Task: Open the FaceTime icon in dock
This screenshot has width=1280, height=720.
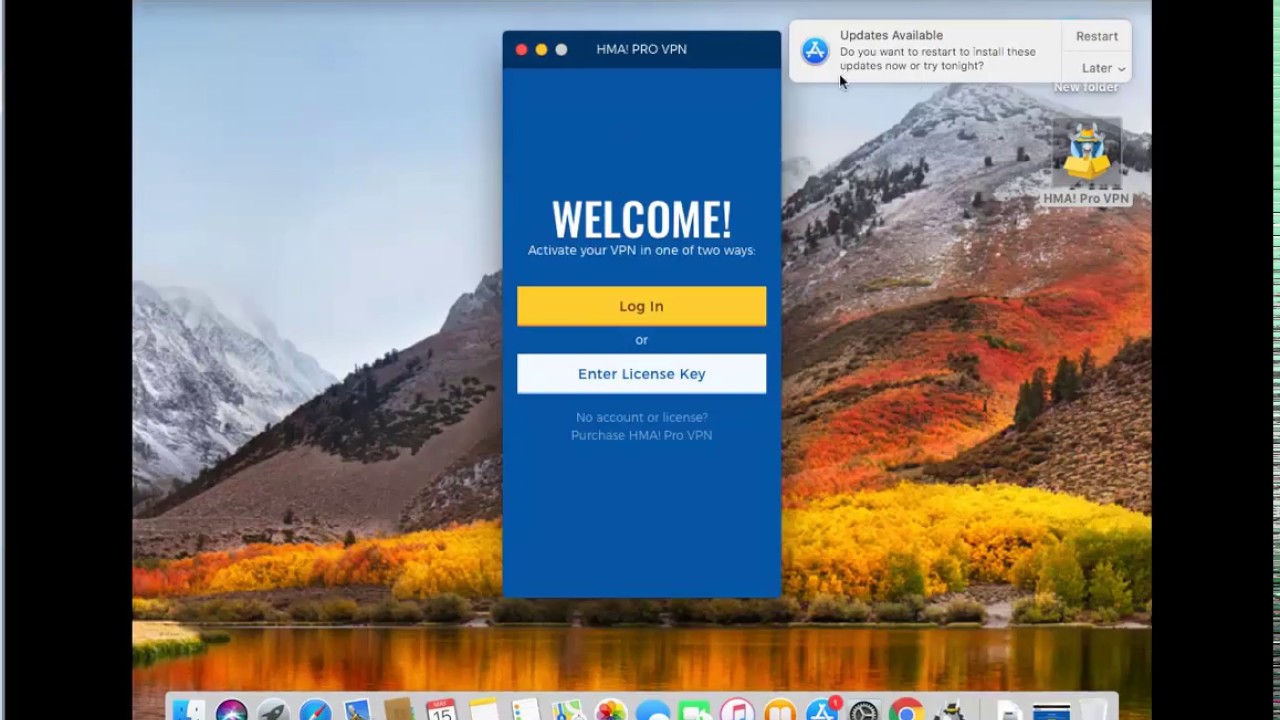Action: coord(695,709)
